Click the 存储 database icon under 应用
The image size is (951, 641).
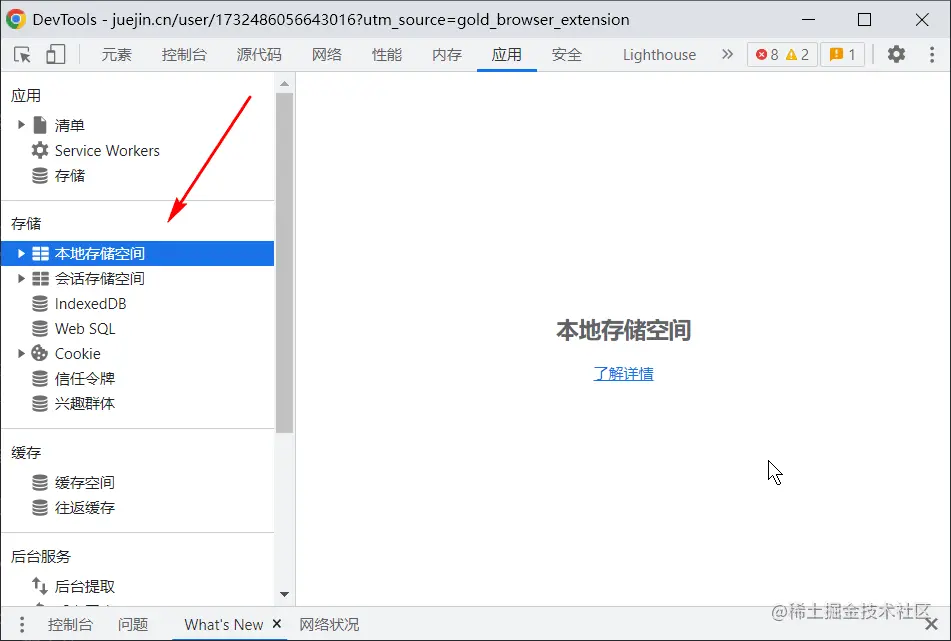tap(40, 175)
